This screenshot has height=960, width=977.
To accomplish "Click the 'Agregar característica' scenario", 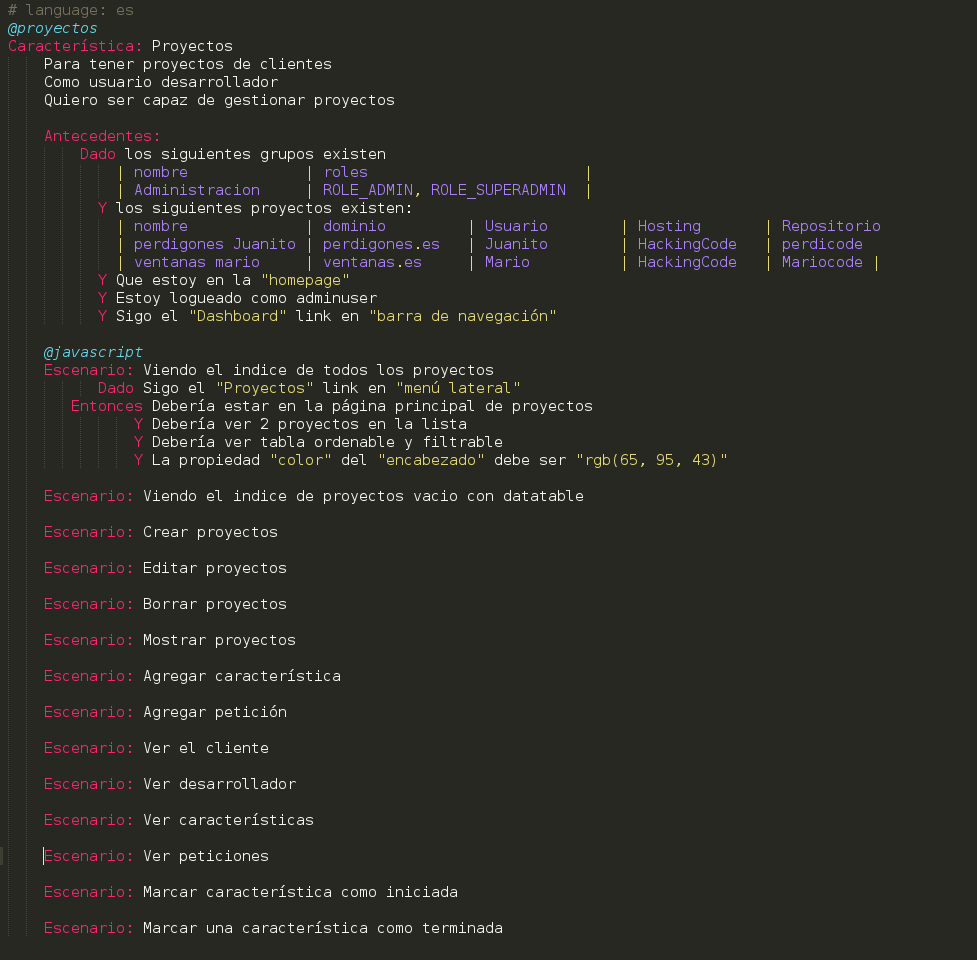I will point(242,677).
